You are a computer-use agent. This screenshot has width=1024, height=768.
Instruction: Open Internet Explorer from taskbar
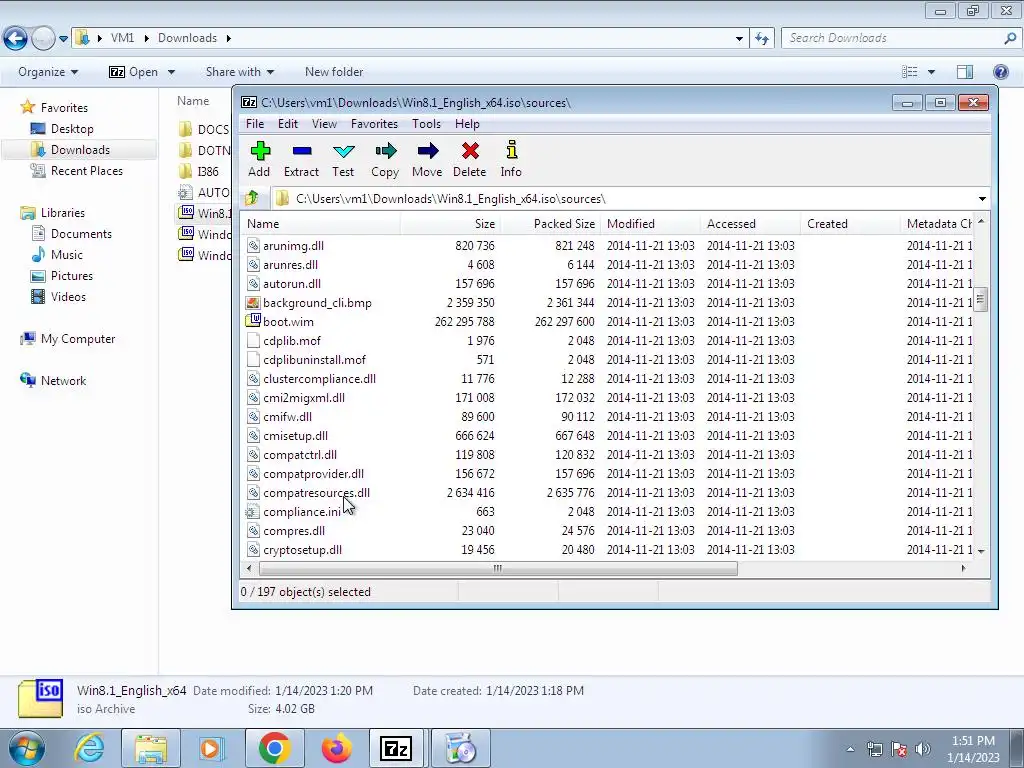[90, 748]
